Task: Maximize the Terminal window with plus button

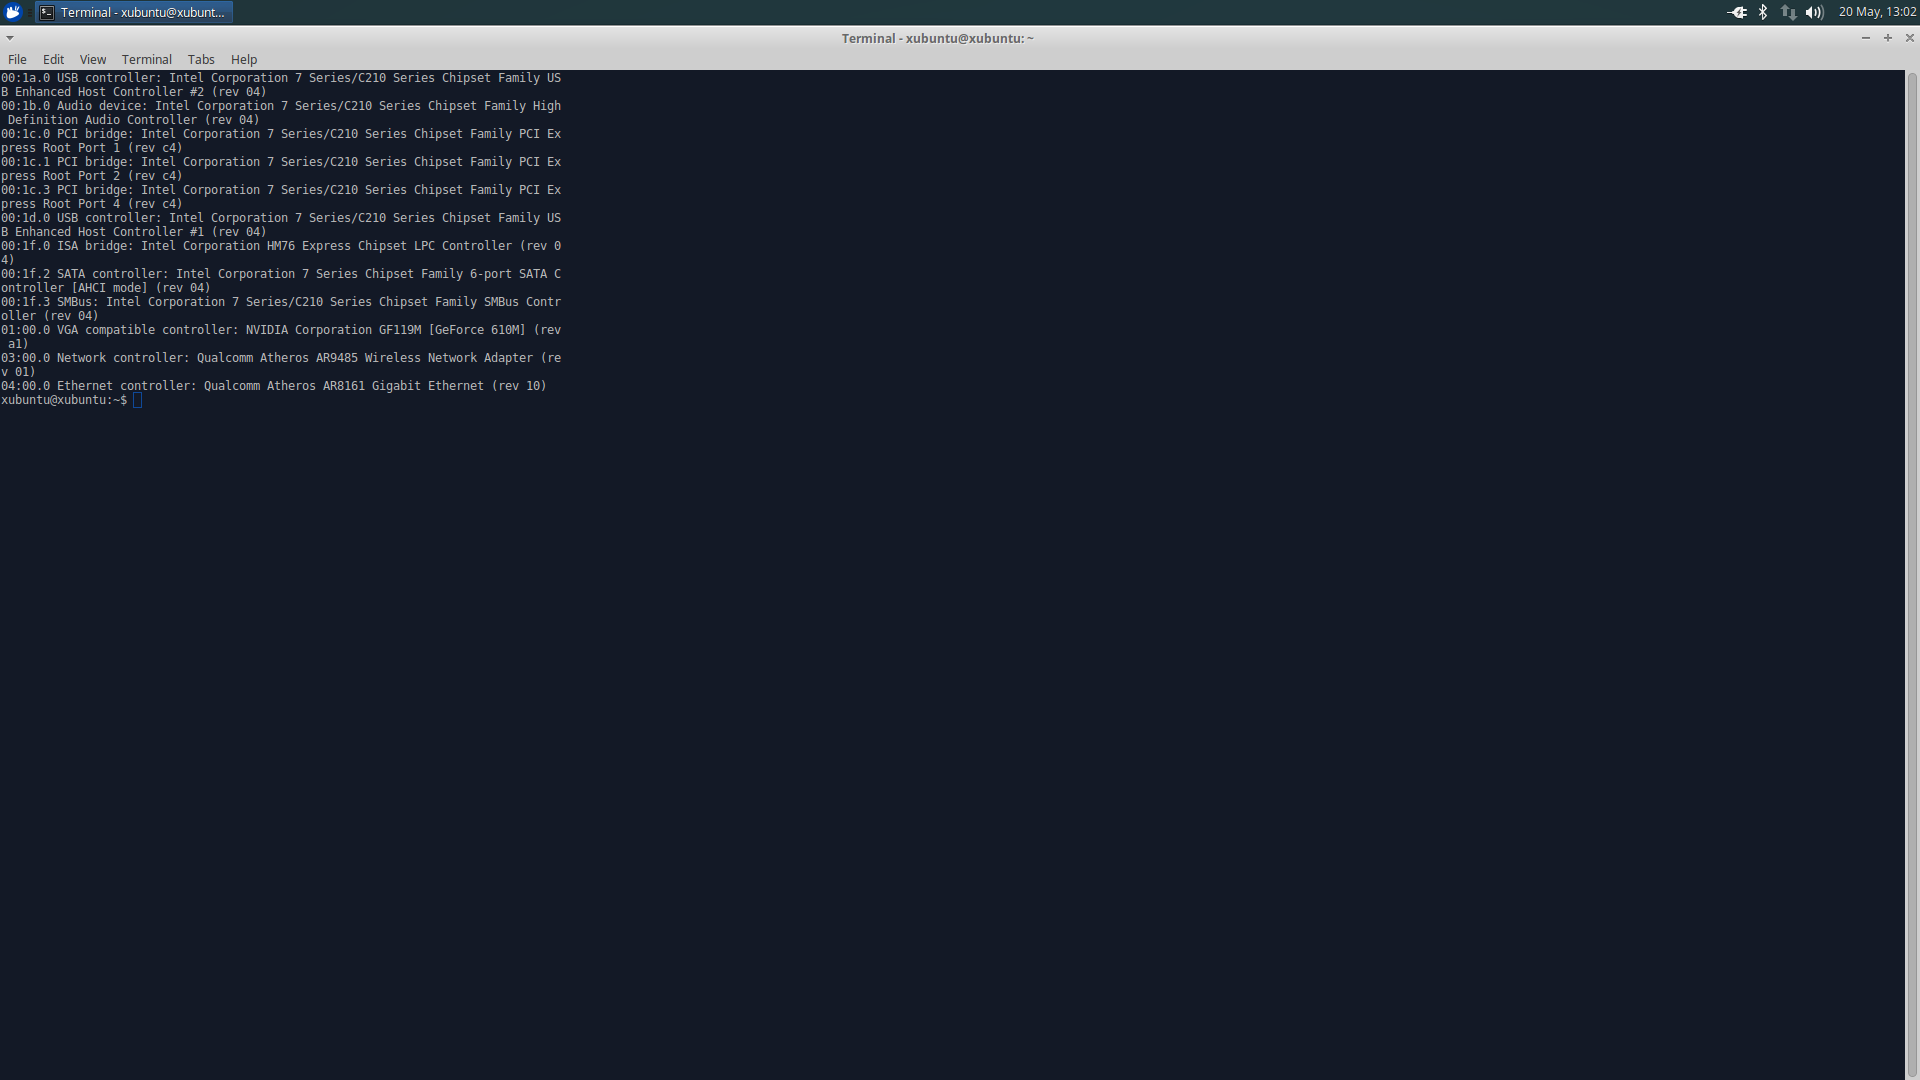Action: (1887, 38)
